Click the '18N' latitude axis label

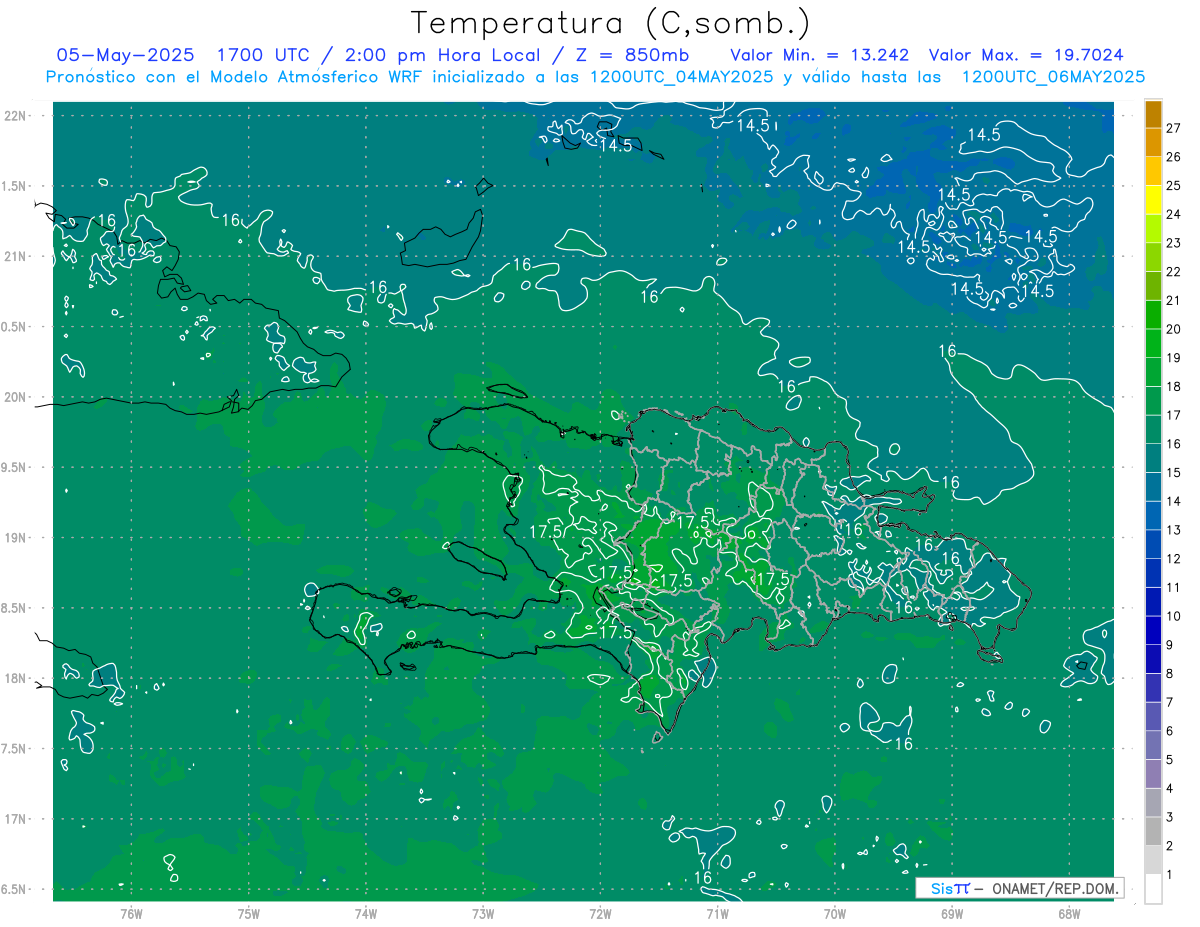tap(16, 678)
